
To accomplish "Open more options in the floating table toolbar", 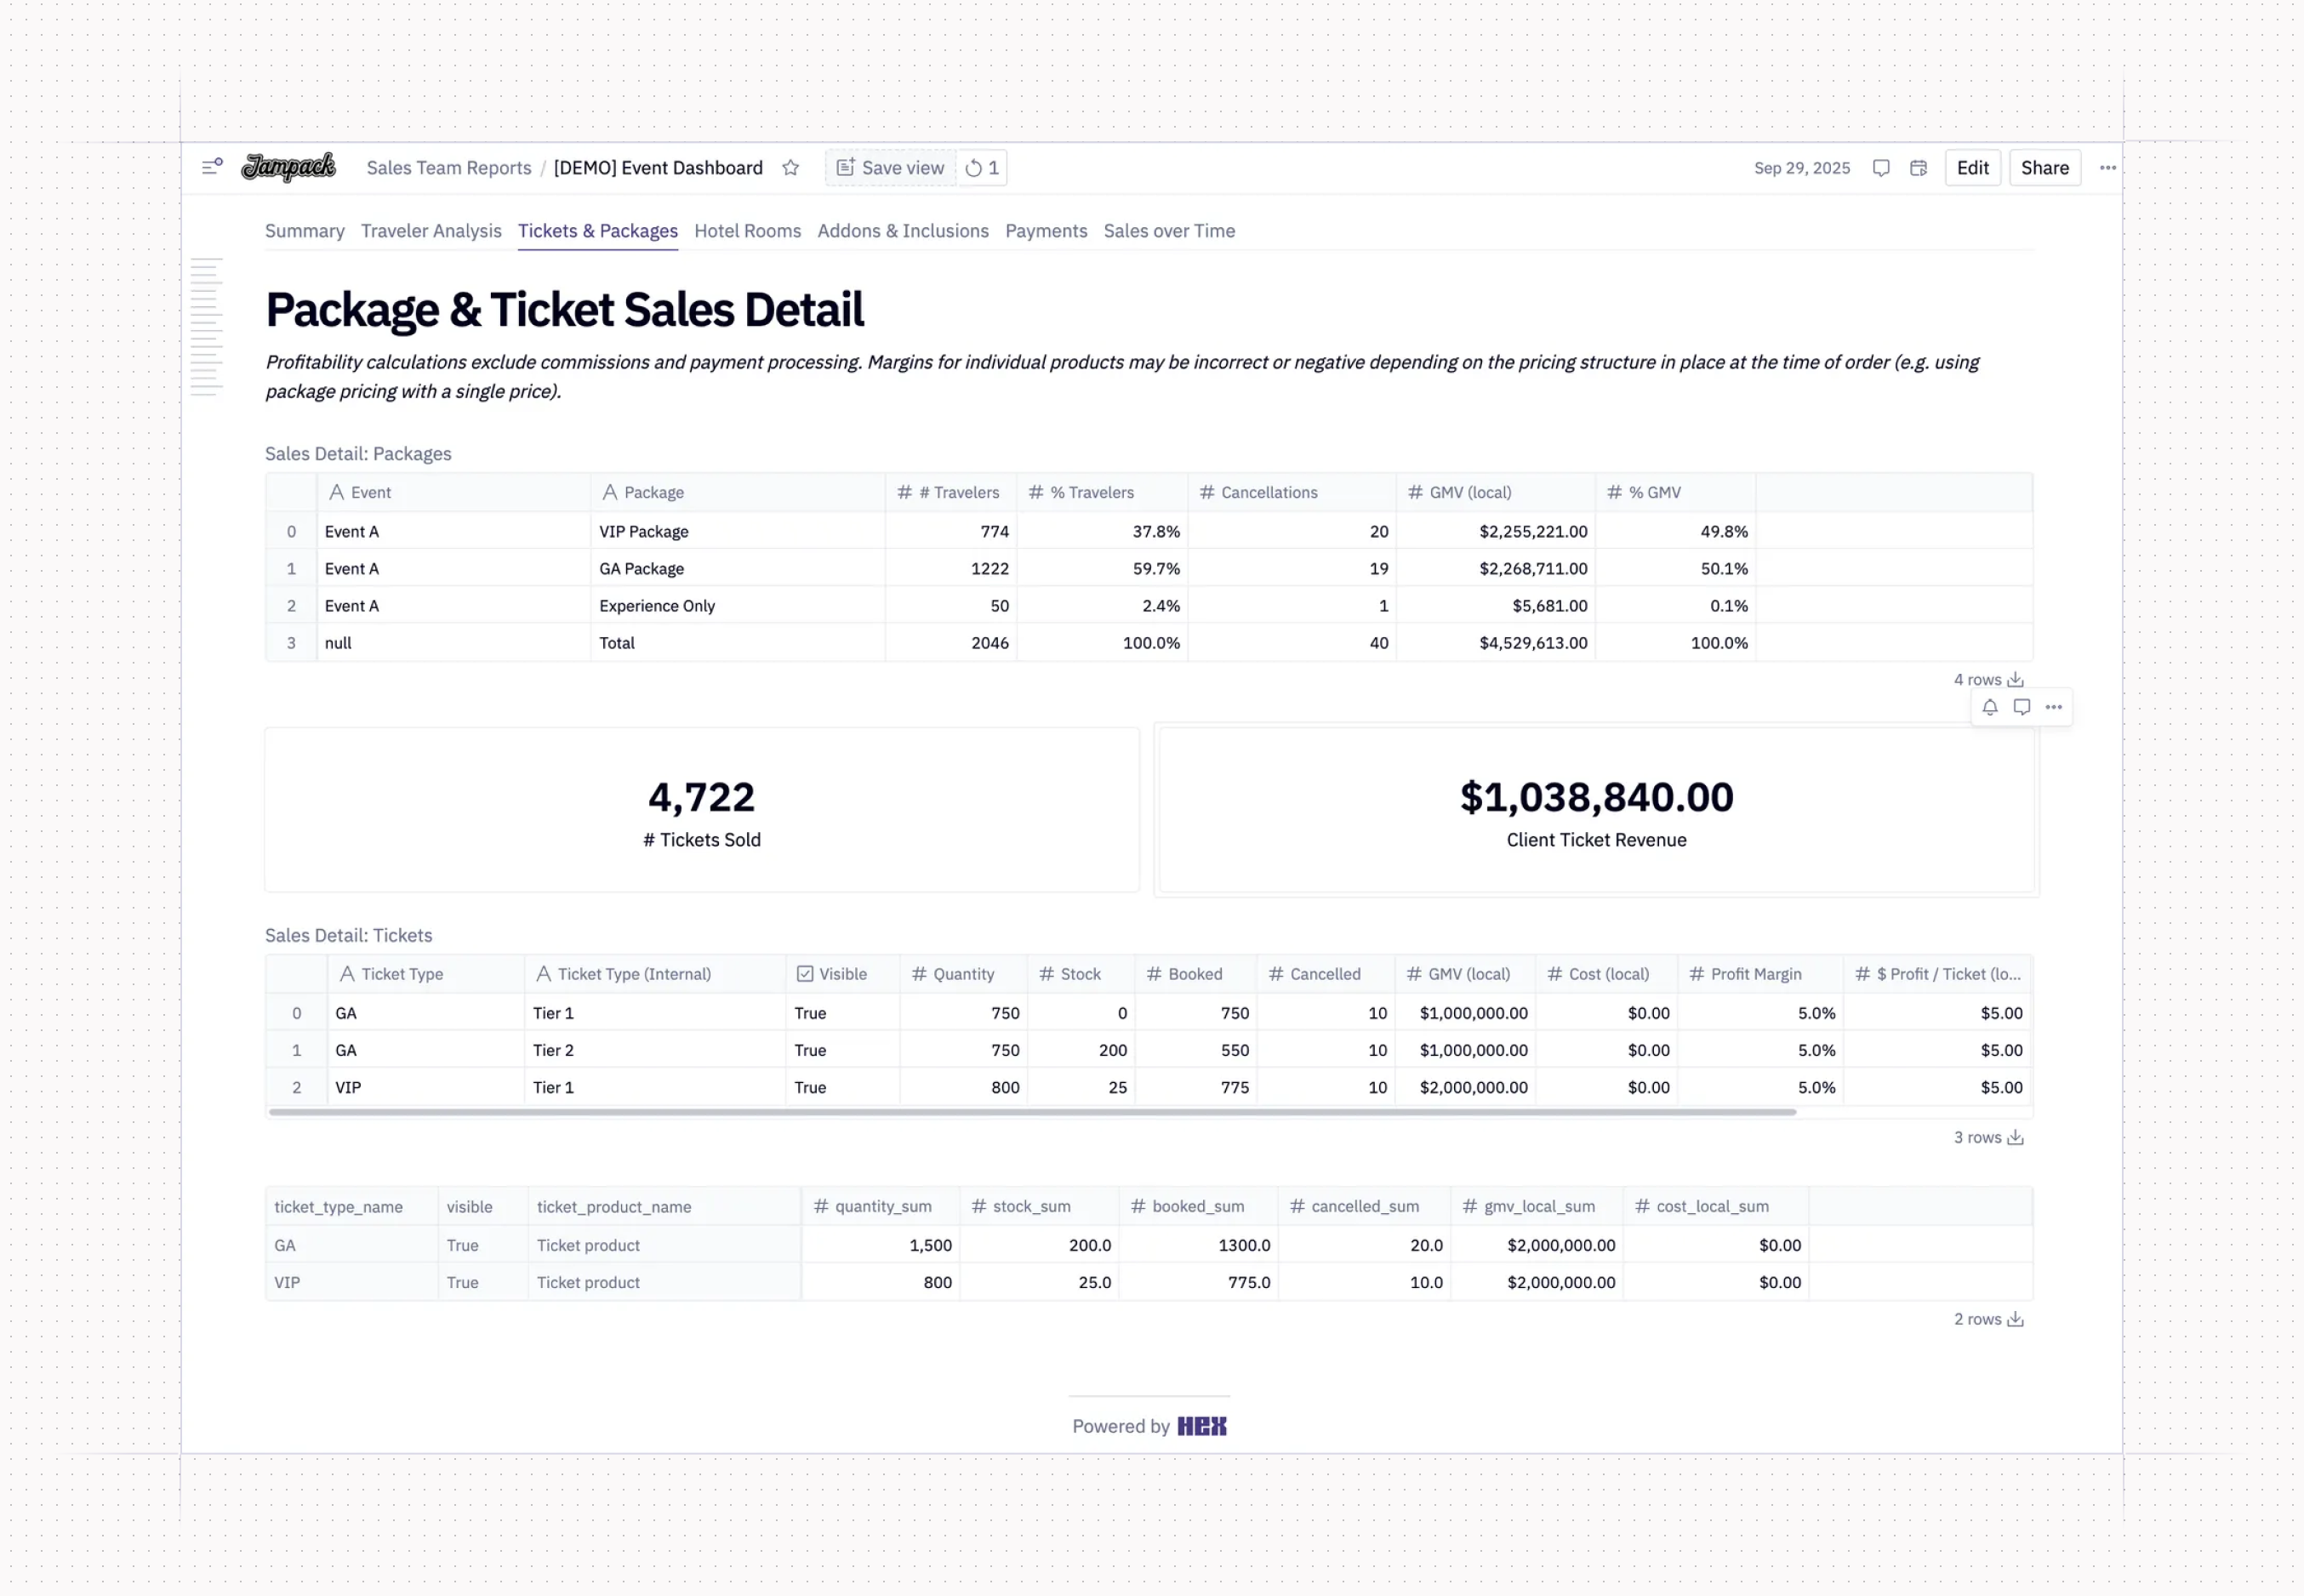I will (x=2054, y=707).
